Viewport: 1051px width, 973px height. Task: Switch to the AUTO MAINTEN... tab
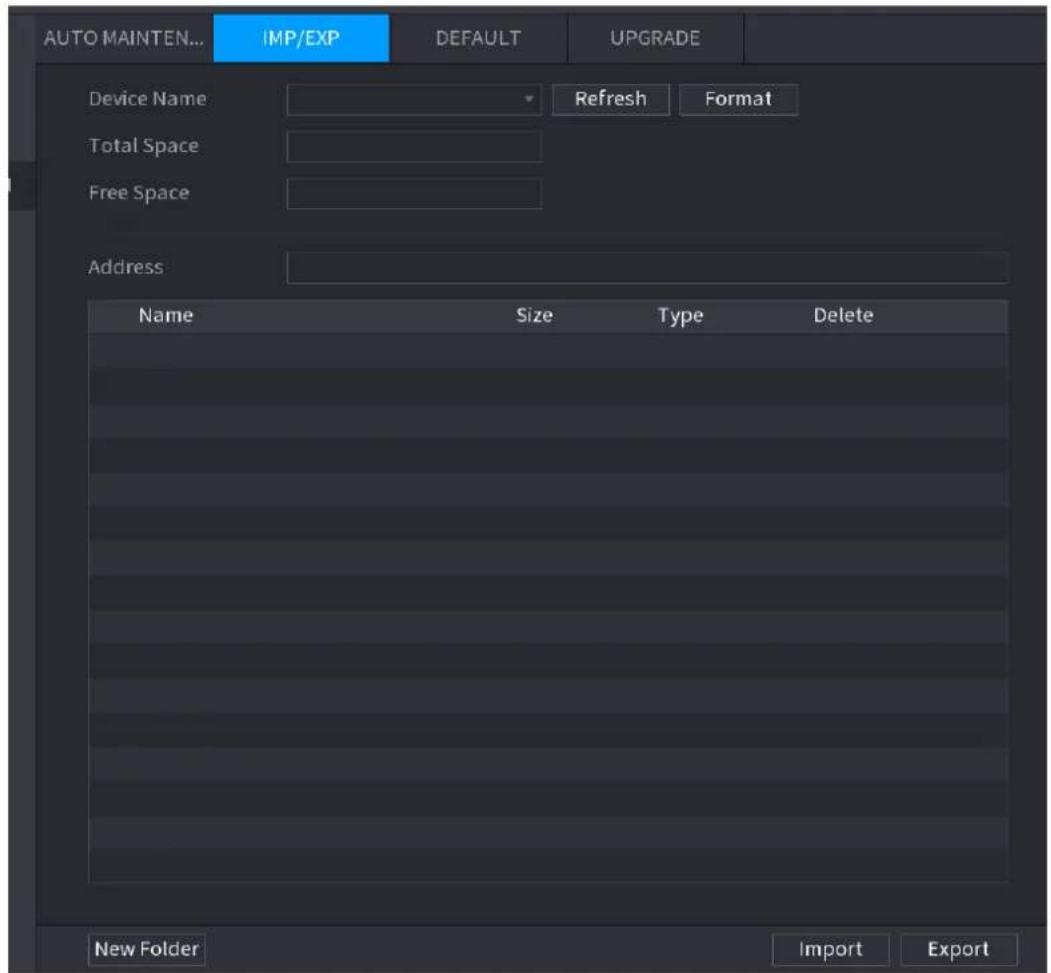[x=124, y=38]
